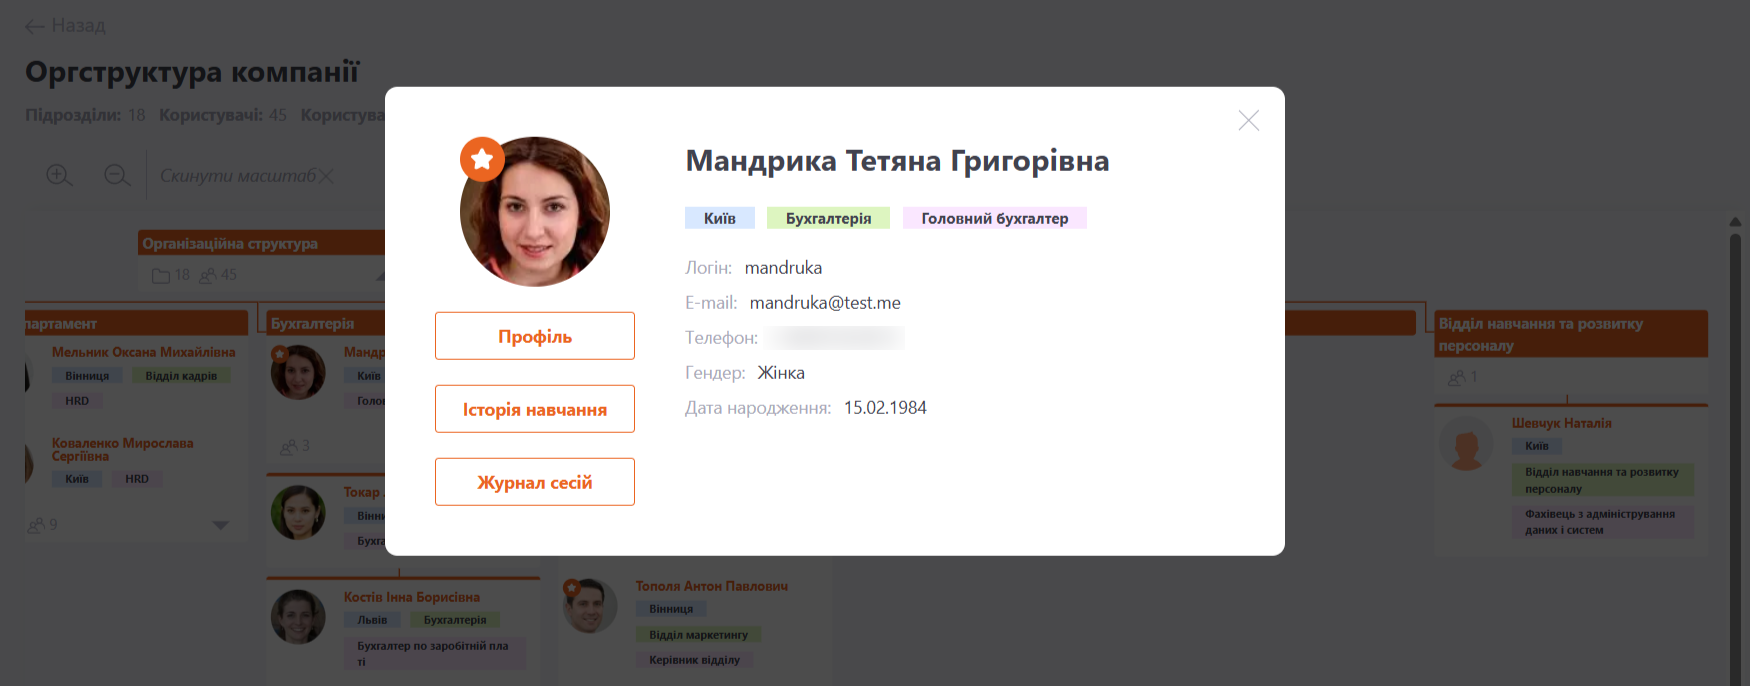Open Тополя Антон Павлович's card
This screenshot has width=1750, height=686.
pyautogui.click(x=711, y=587)
